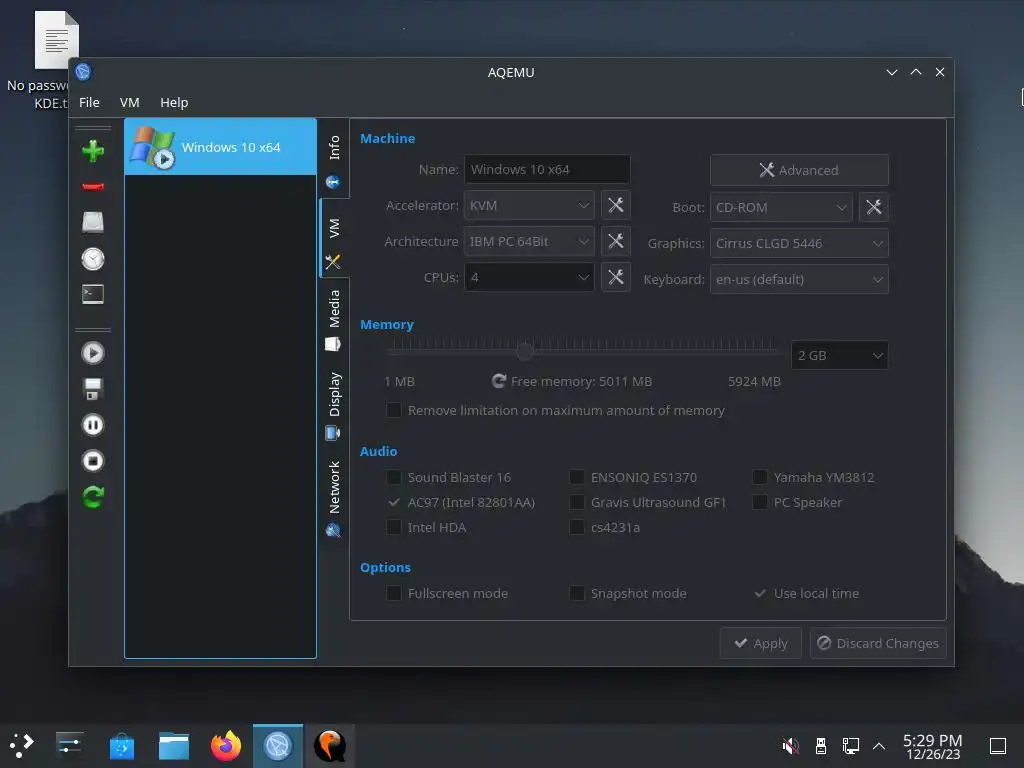Check ENSONIQ ES1370 audio option

577,477
